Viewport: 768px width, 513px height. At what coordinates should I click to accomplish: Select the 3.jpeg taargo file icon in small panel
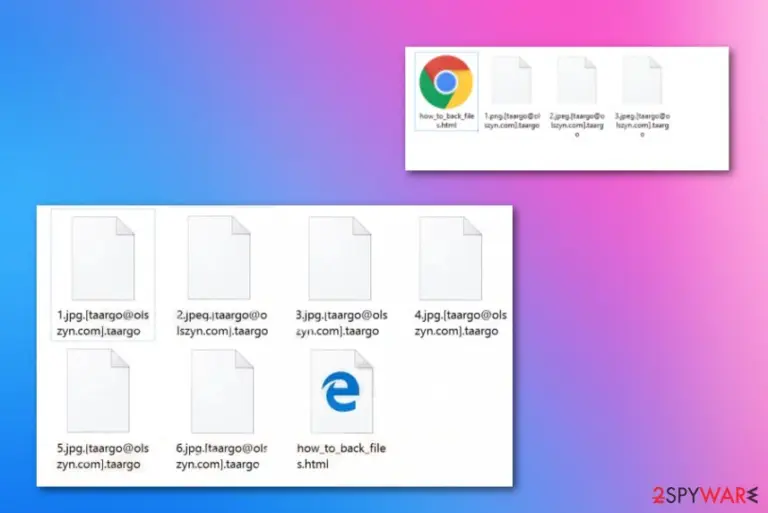click(x=642, y=80)
